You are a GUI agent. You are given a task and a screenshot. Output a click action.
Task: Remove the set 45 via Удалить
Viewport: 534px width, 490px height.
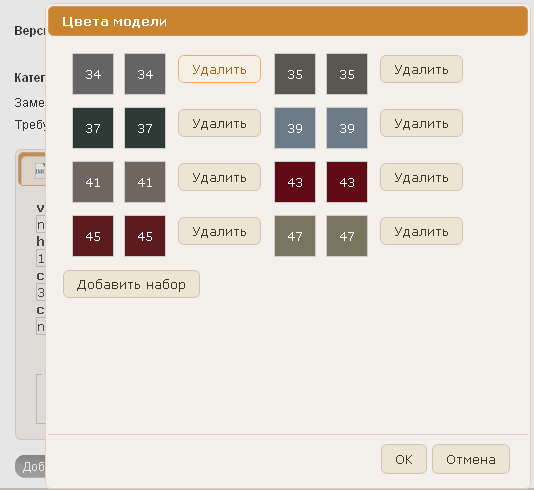click(x=219, y=231)
